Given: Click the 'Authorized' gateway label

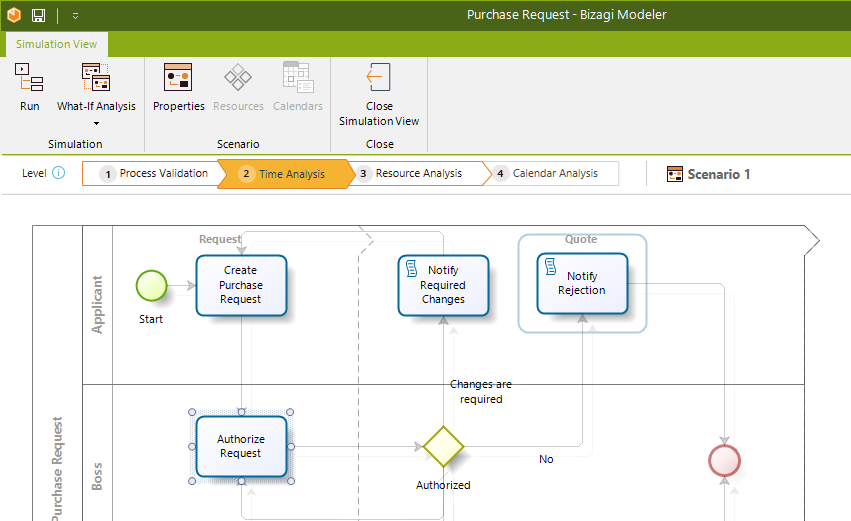Looking at the screenshot, I should [443, 485].
